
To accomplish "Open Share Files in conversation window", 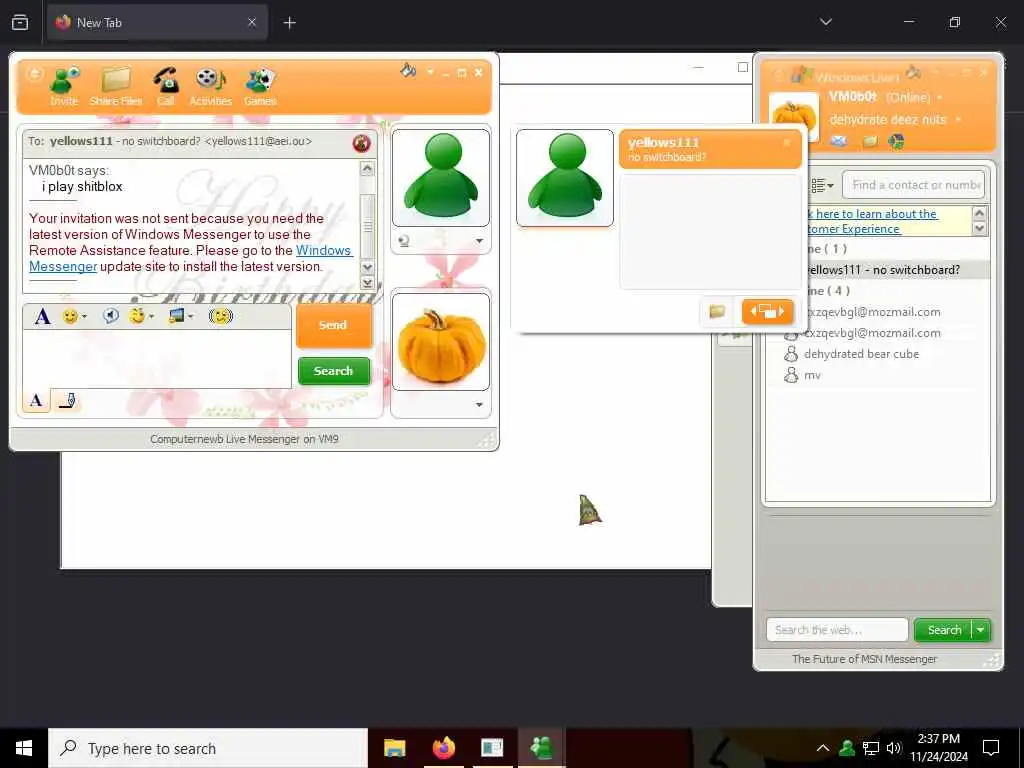I will (116, 86).
